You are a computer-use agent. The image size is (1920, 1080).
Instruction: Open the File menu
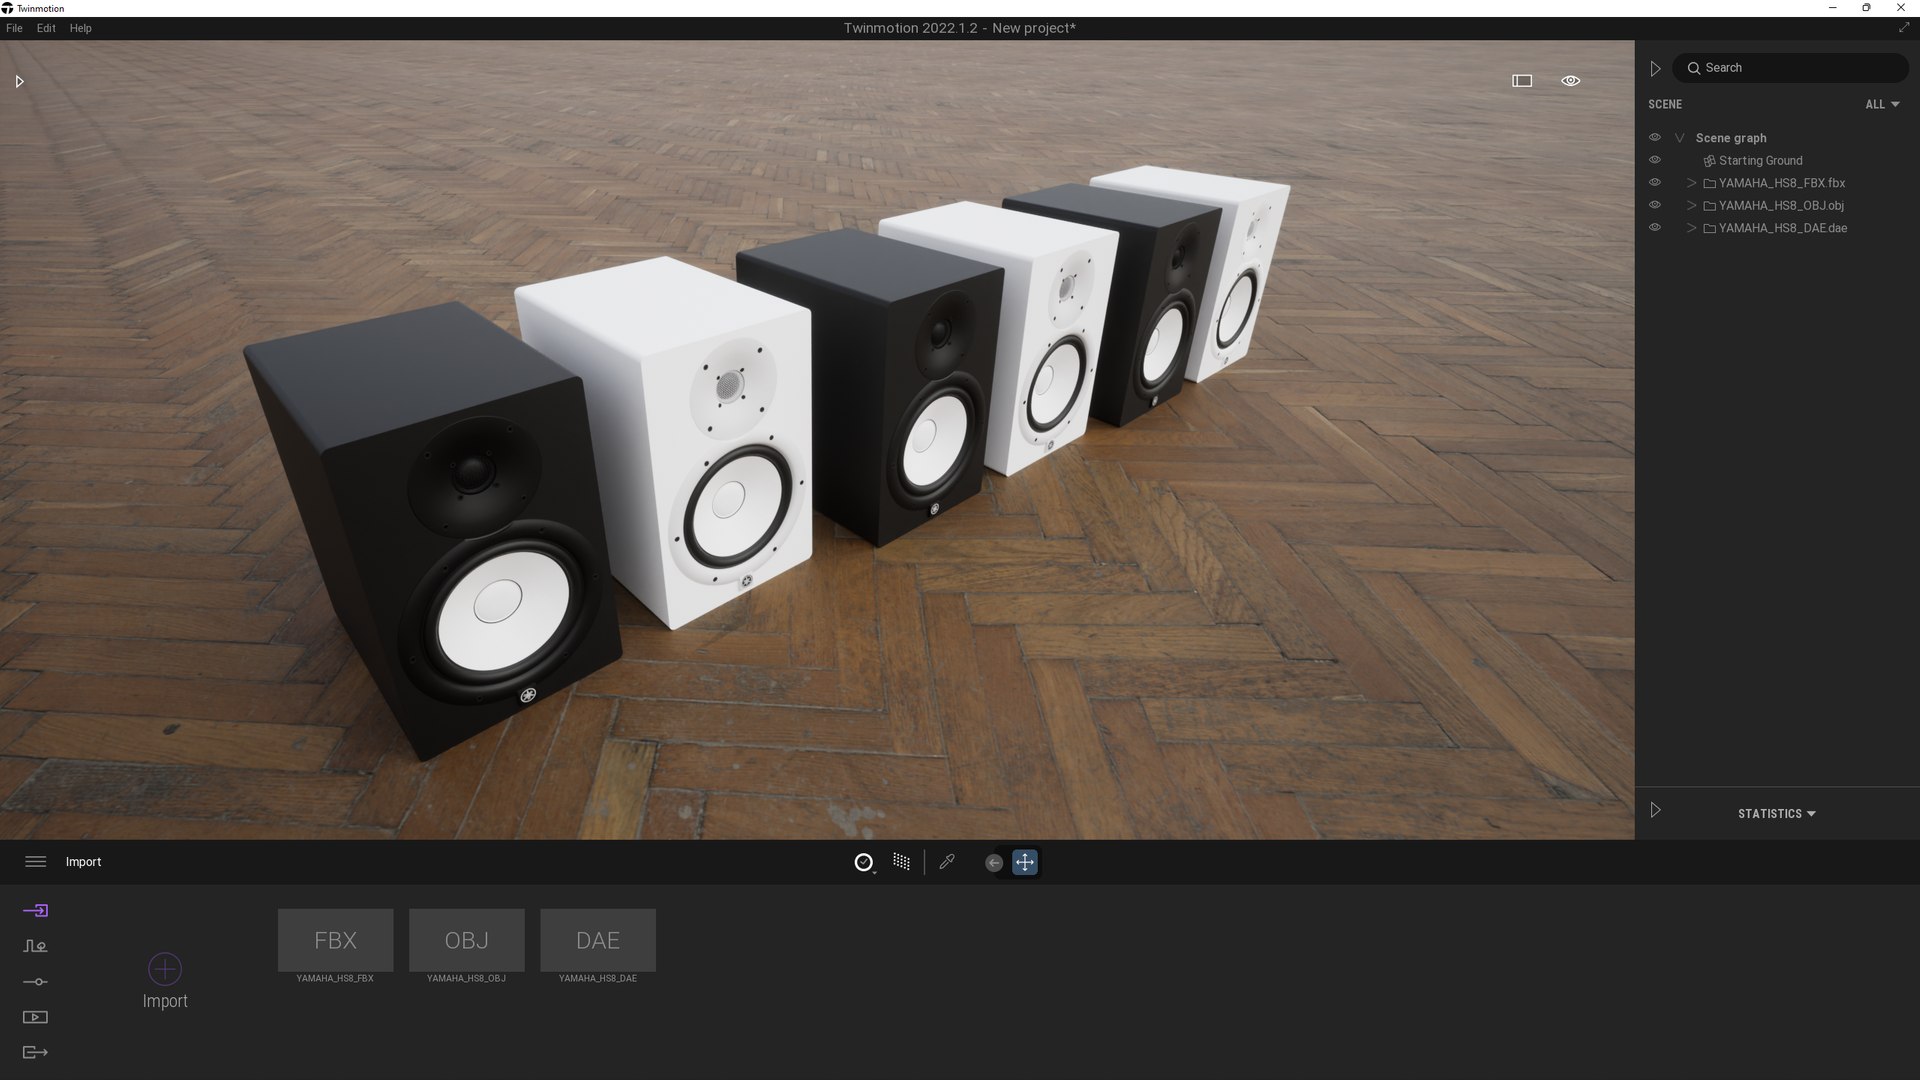[x=14, y=28]
